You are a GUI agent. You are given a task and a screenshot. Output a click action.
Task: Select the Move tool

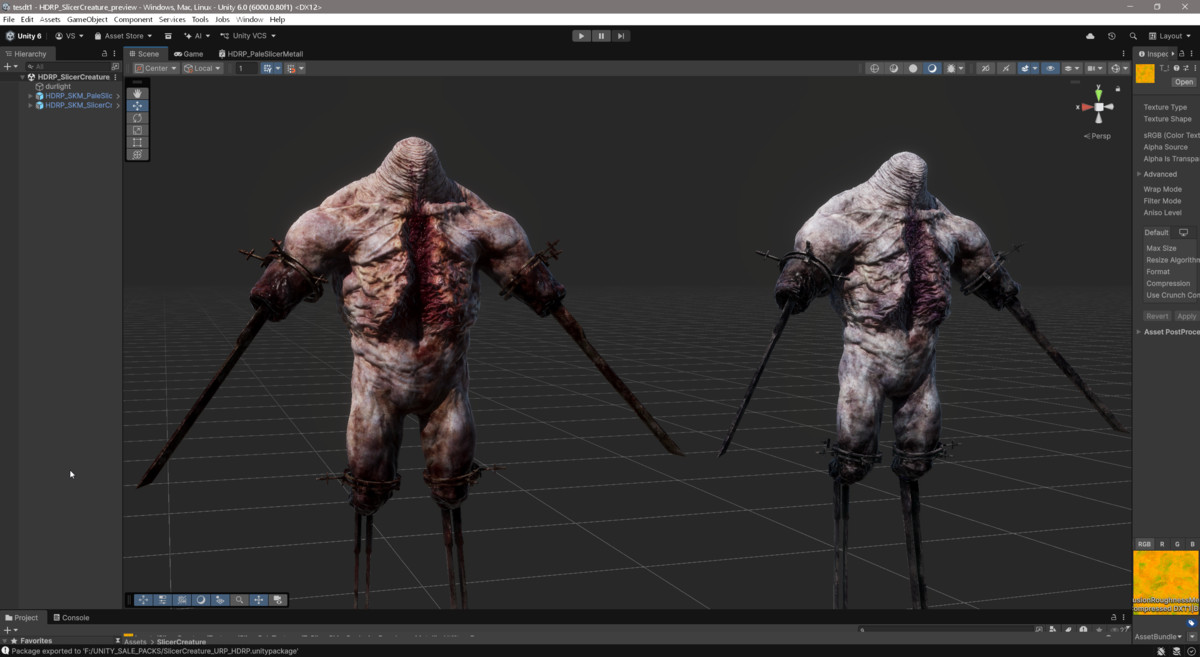click(138, 105)
